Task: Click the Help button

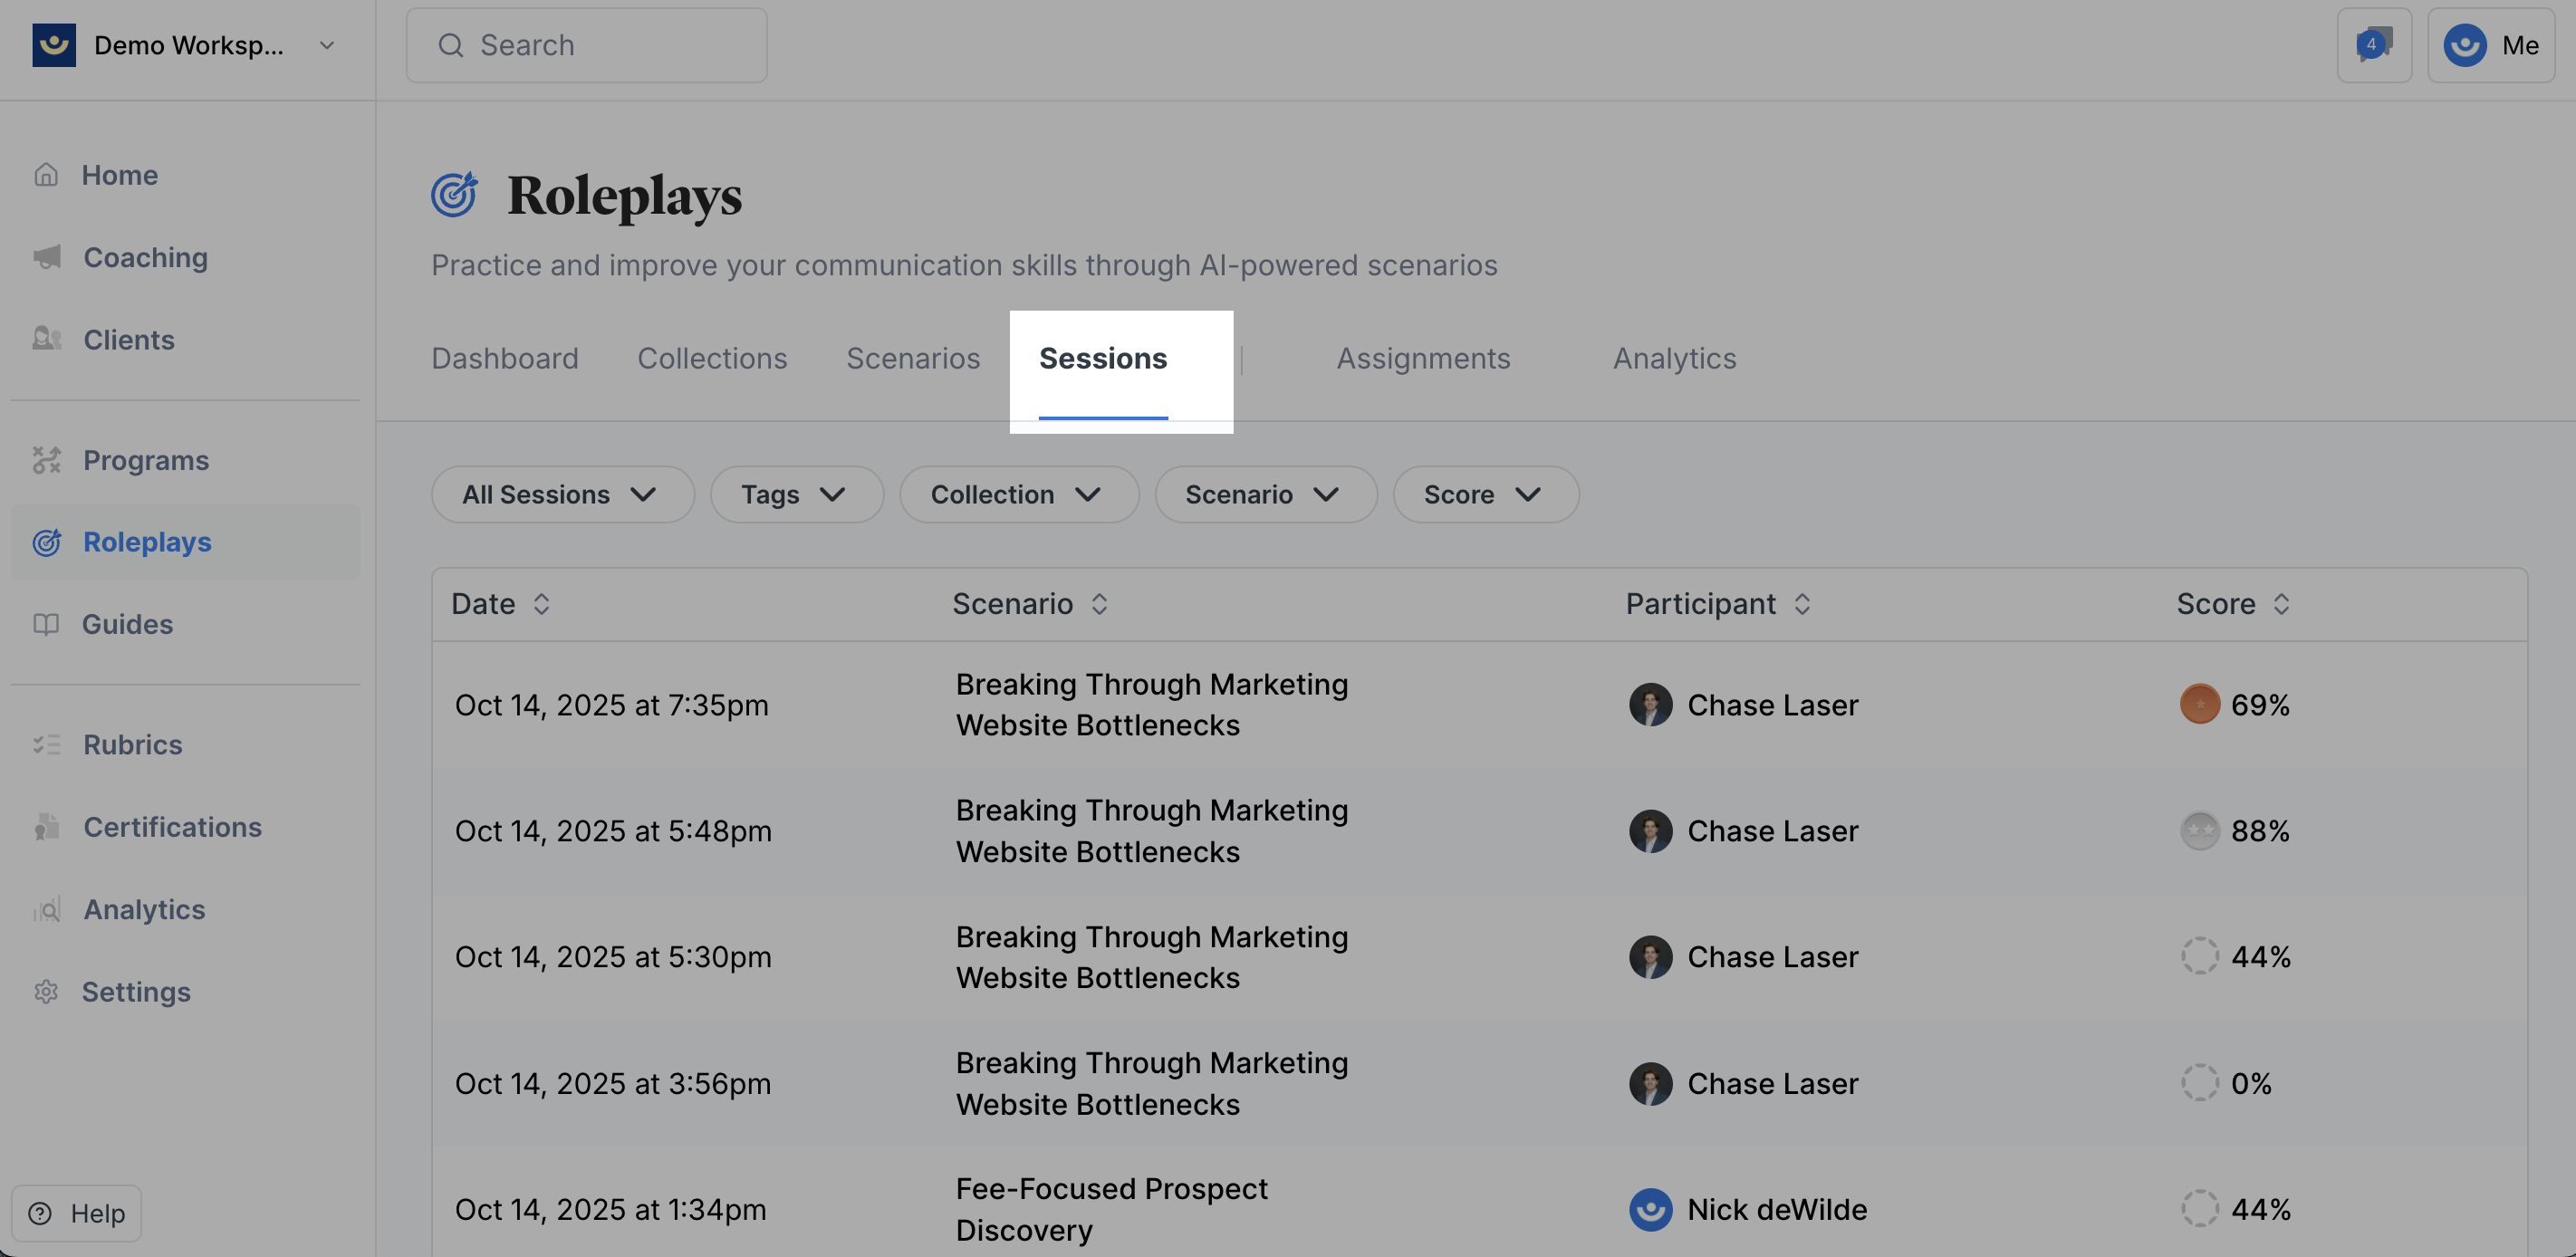Action: coord(77,1213)
